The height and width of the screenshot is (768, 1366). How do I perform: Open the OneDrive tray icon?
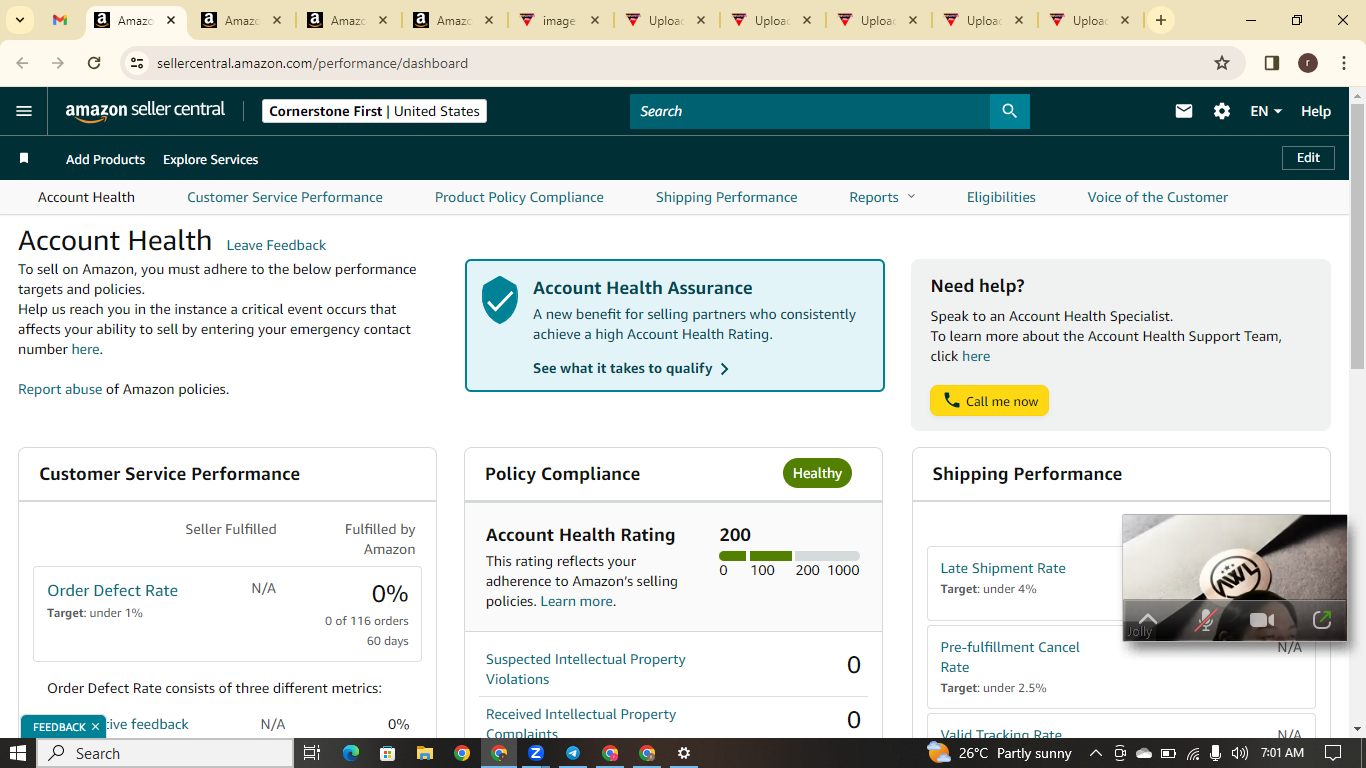coord(1144,753)
